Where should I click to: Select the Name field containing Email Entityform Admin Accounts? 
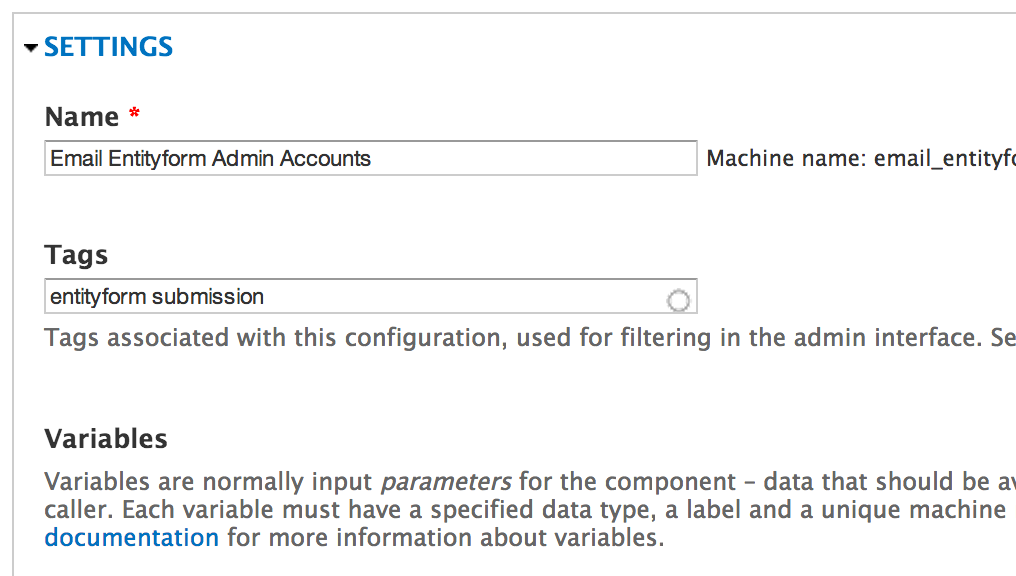coord(370,158)
